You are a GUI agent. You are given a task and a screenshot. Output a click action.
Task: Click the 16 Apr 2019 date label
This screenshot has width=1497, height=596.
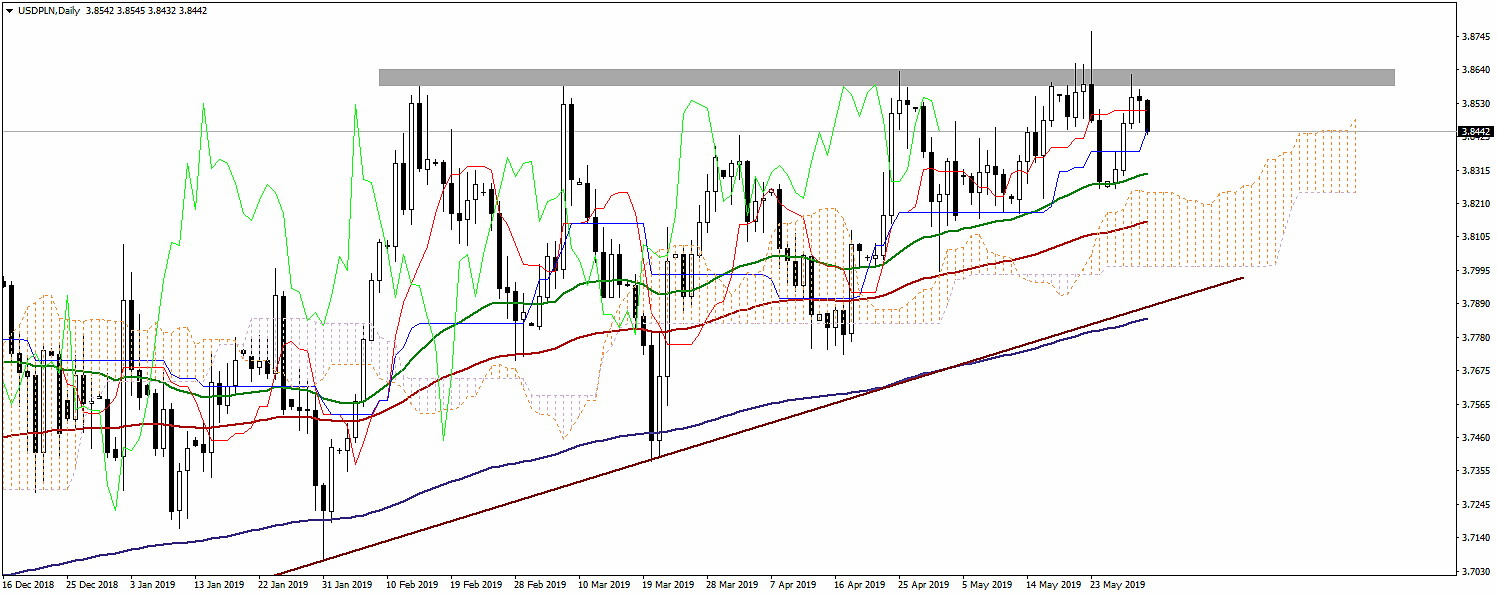pos(859,584)
